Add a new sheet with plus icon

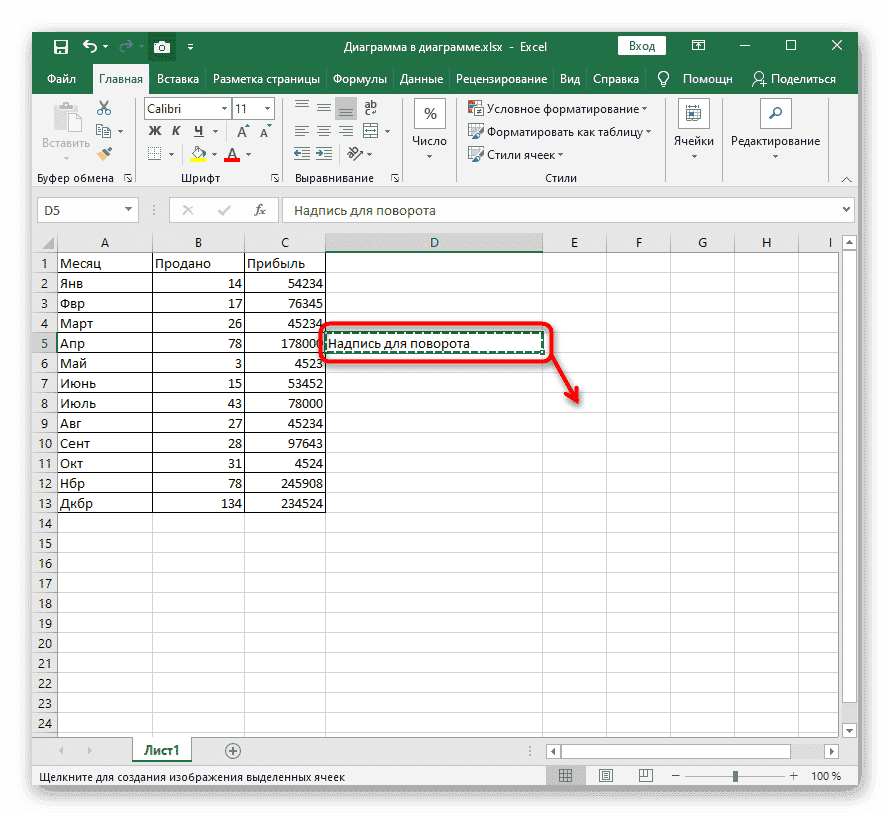233,750
